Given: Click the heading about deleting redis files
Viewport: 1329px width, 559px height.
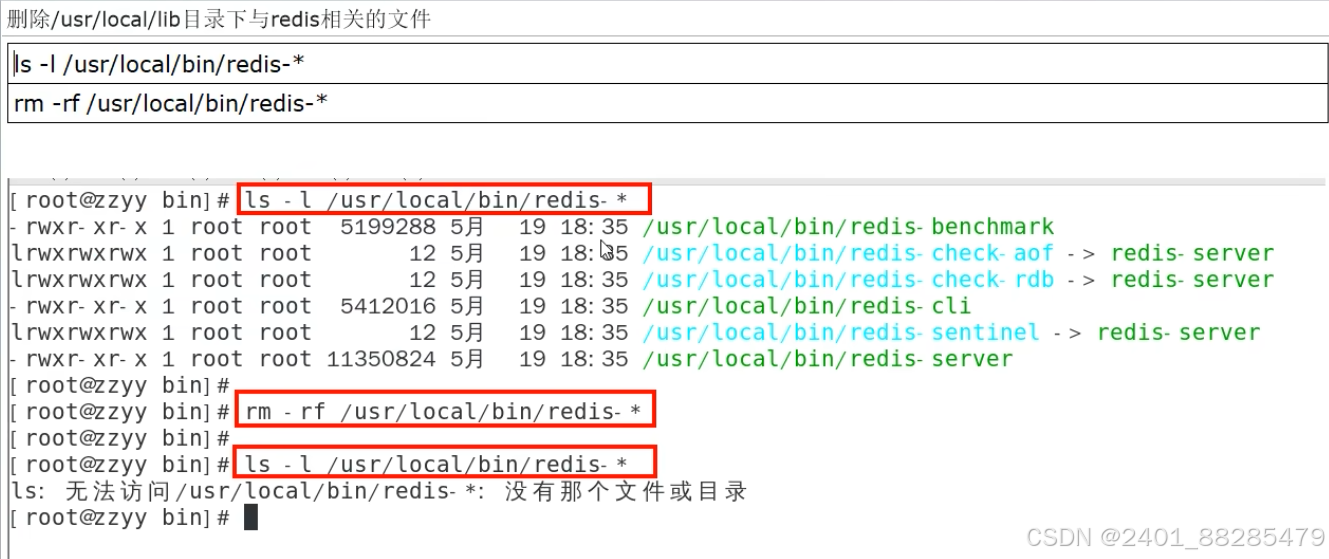Looking at the screenshot, I should click(x=219, y=19).
